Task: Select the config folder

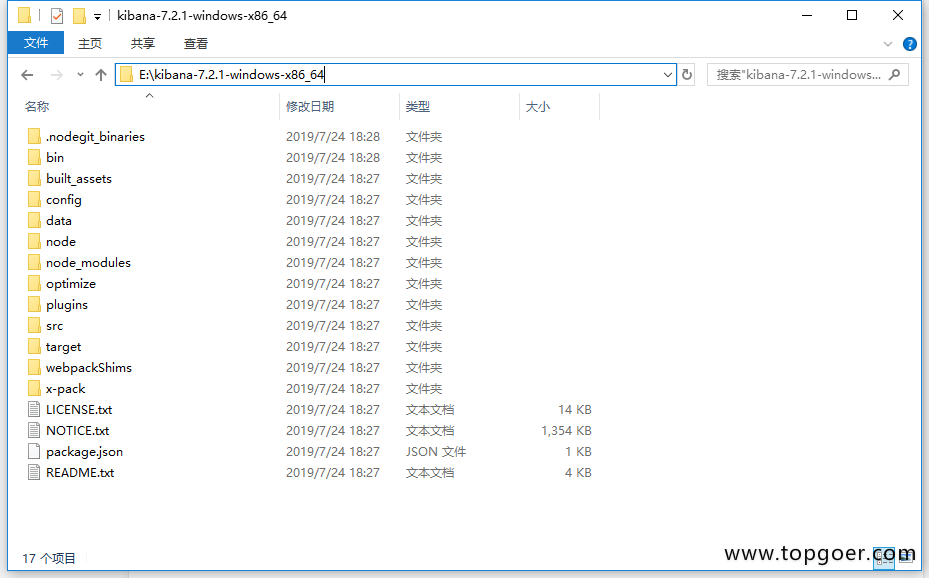Action: [x=63, y=200]
